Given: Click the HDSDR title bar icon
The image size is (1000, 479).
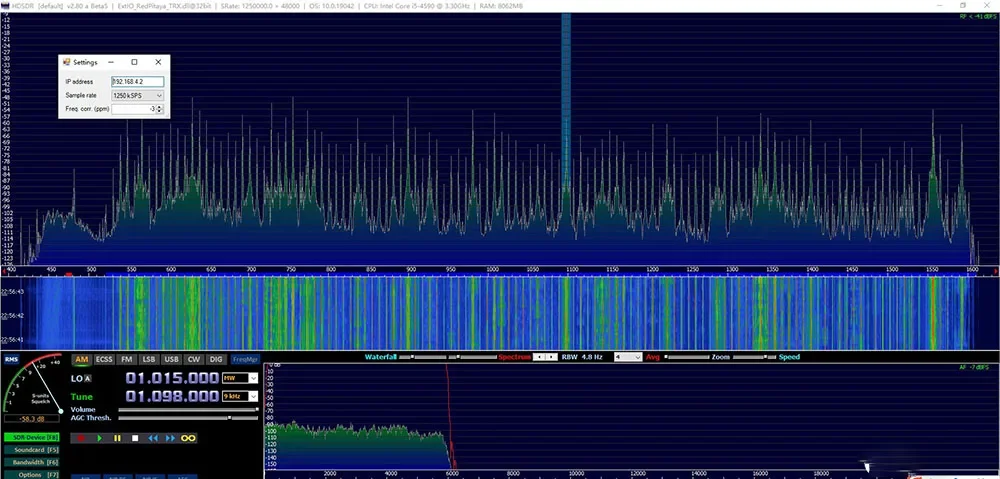Looking at the screenshot, I should click(5, 5).
